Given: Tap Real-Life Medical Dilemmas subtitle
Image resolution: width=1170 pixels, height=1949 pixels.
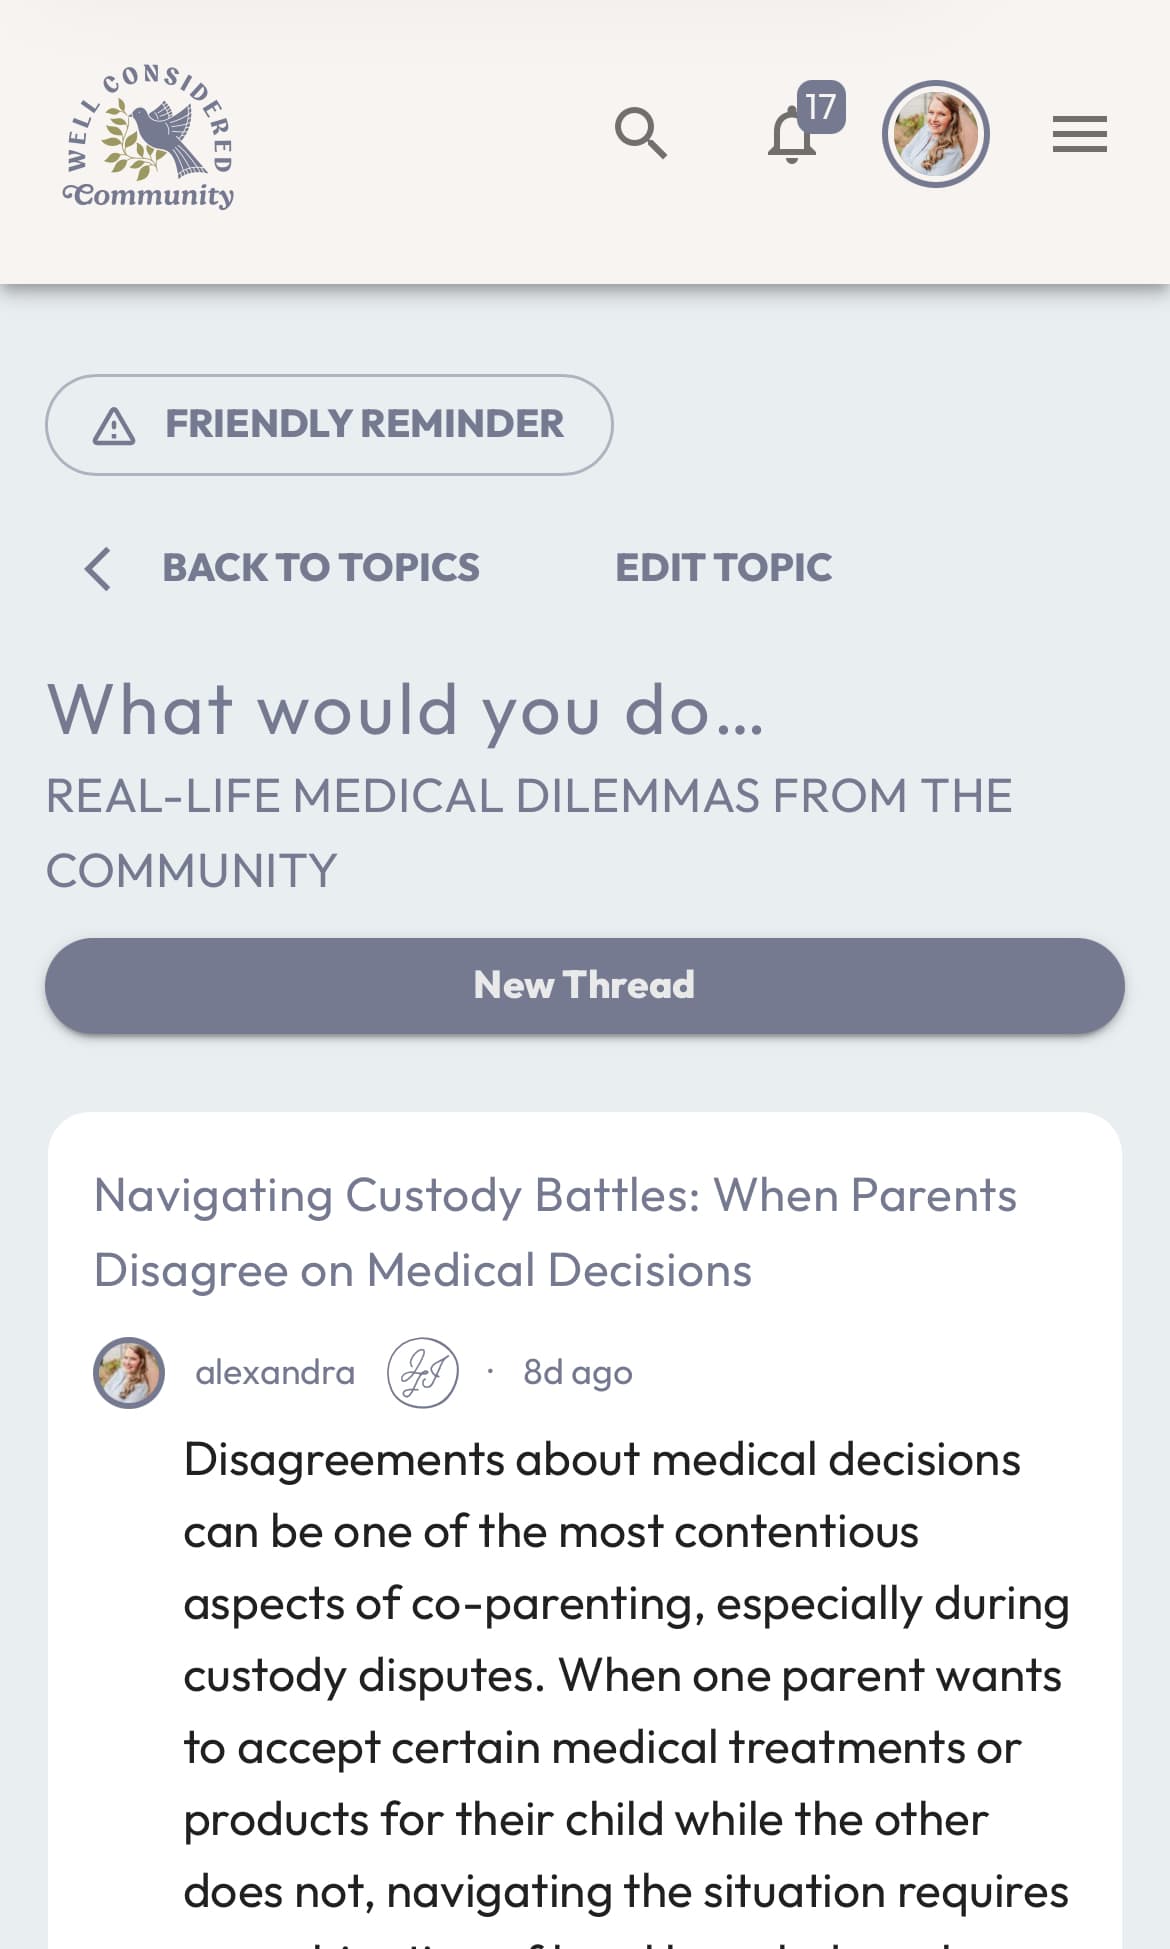Looking at the screenshot, I should 529,833.
